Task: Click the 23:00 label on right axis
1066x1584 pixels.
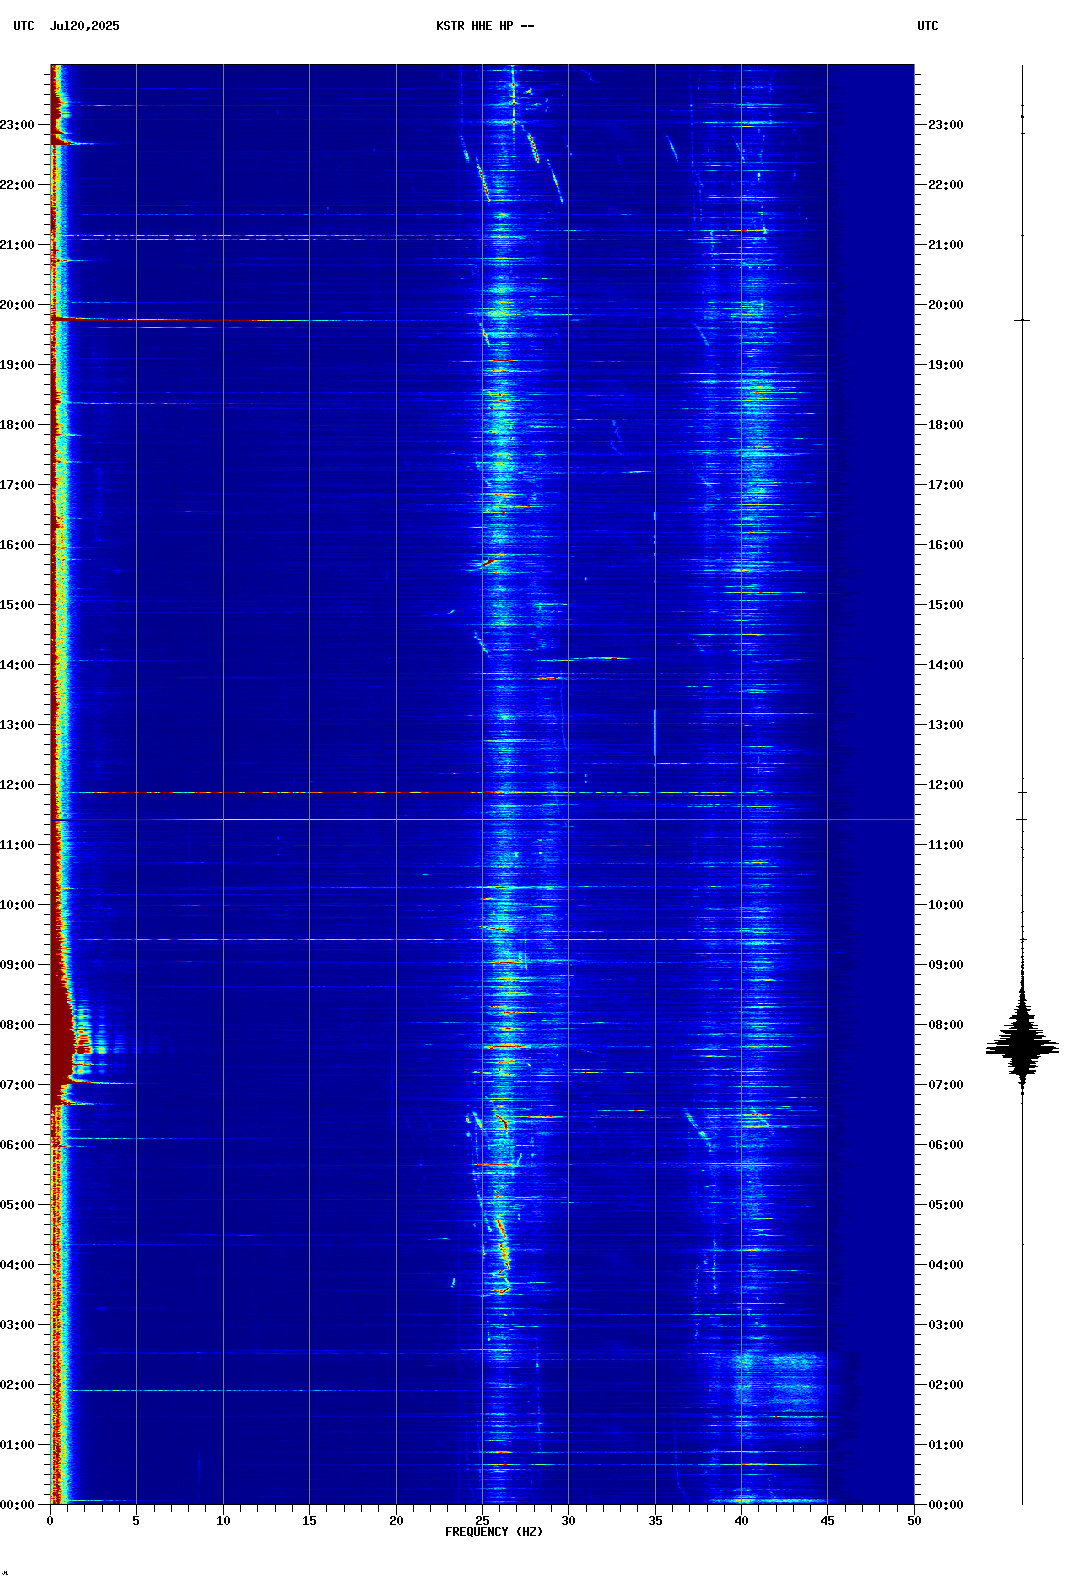Action: coord(946,125)
